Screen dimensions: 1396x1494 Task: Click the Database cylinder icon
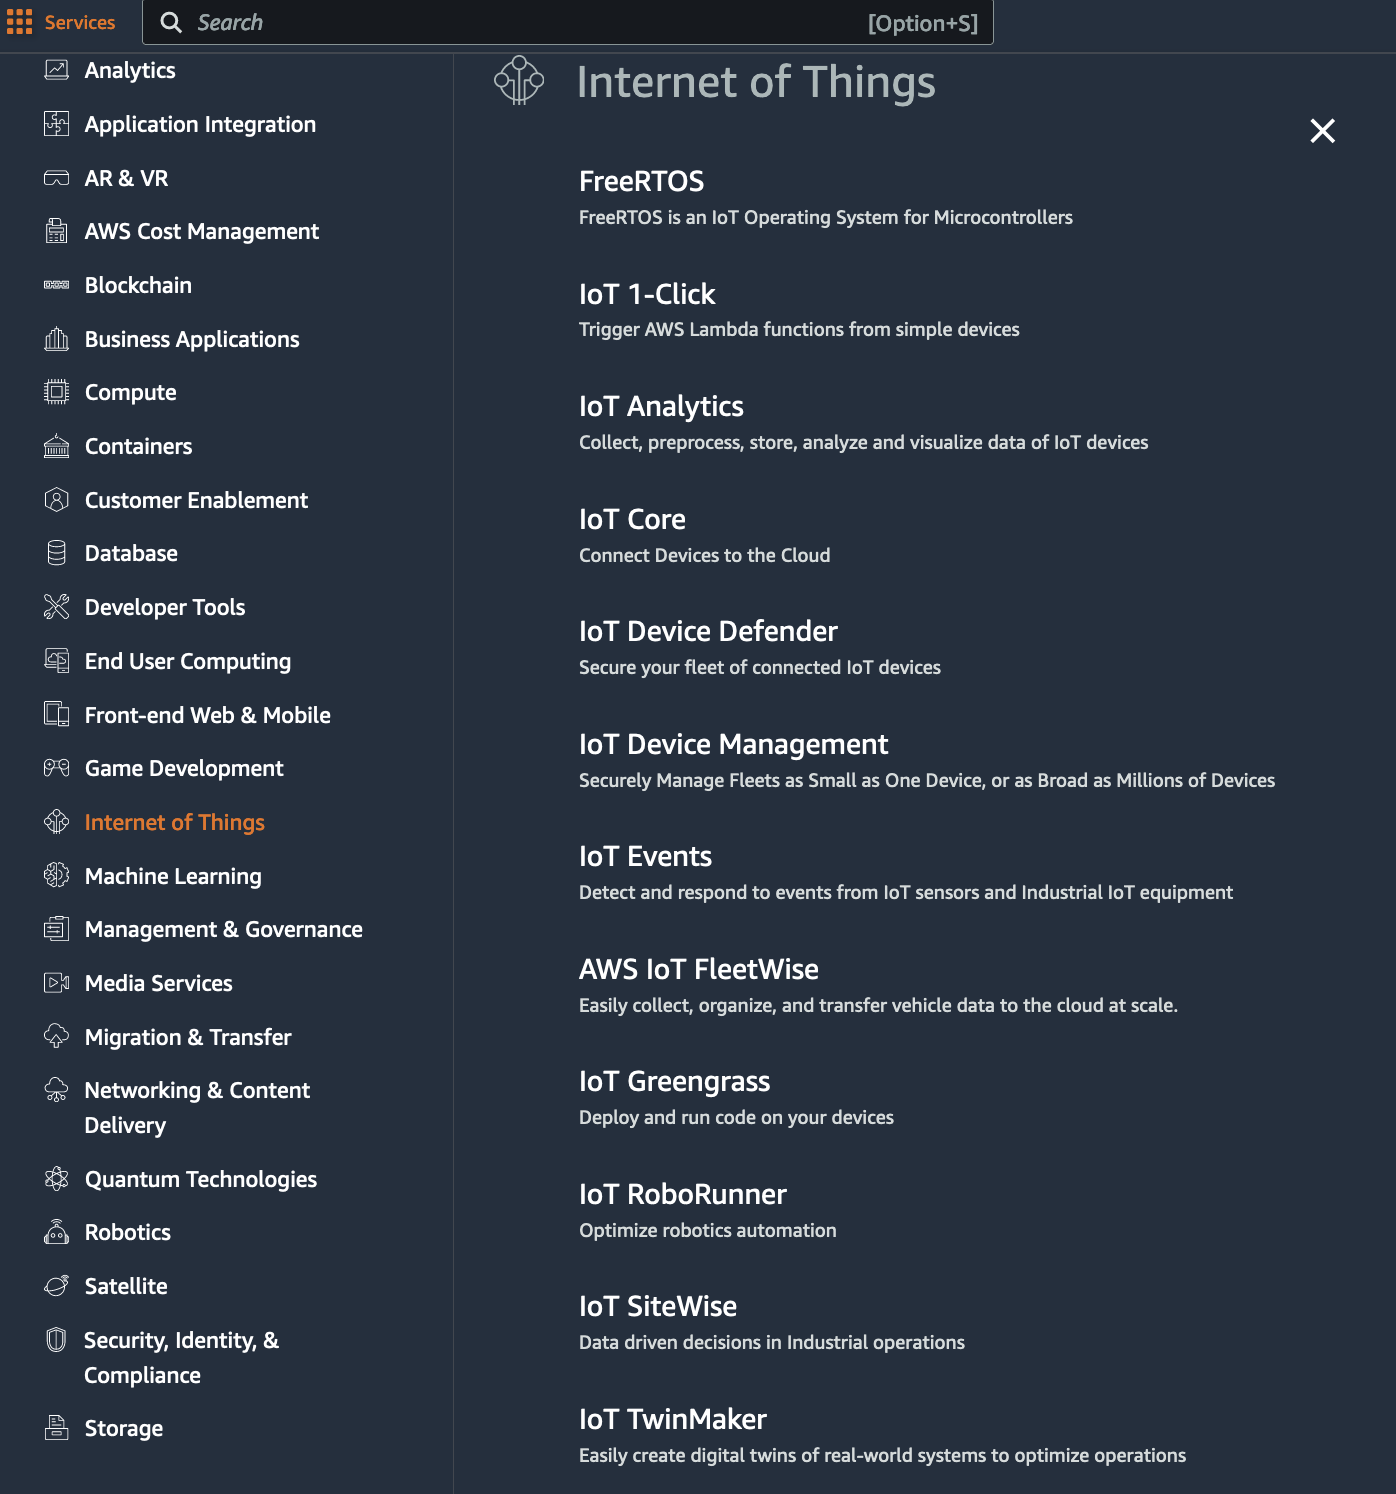point(57,553)
